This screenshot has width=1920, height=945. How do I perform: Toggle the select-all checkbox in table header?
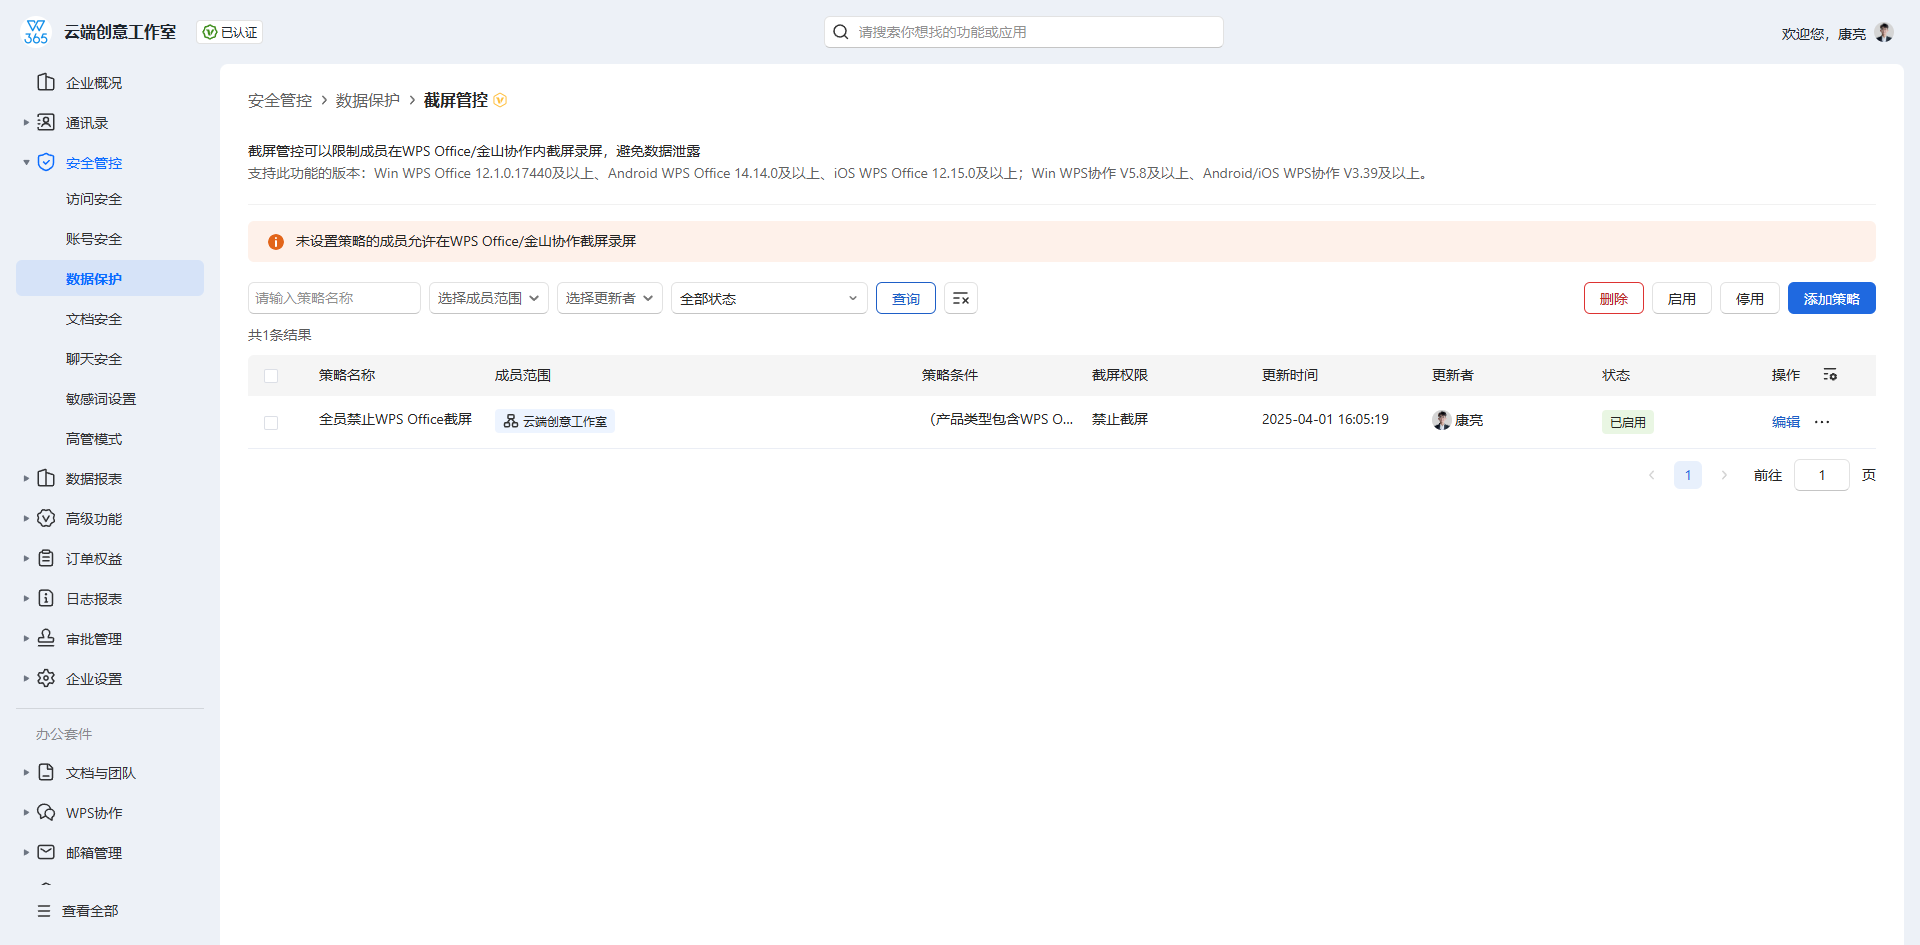pyautogui.click(x=271, y=376)
